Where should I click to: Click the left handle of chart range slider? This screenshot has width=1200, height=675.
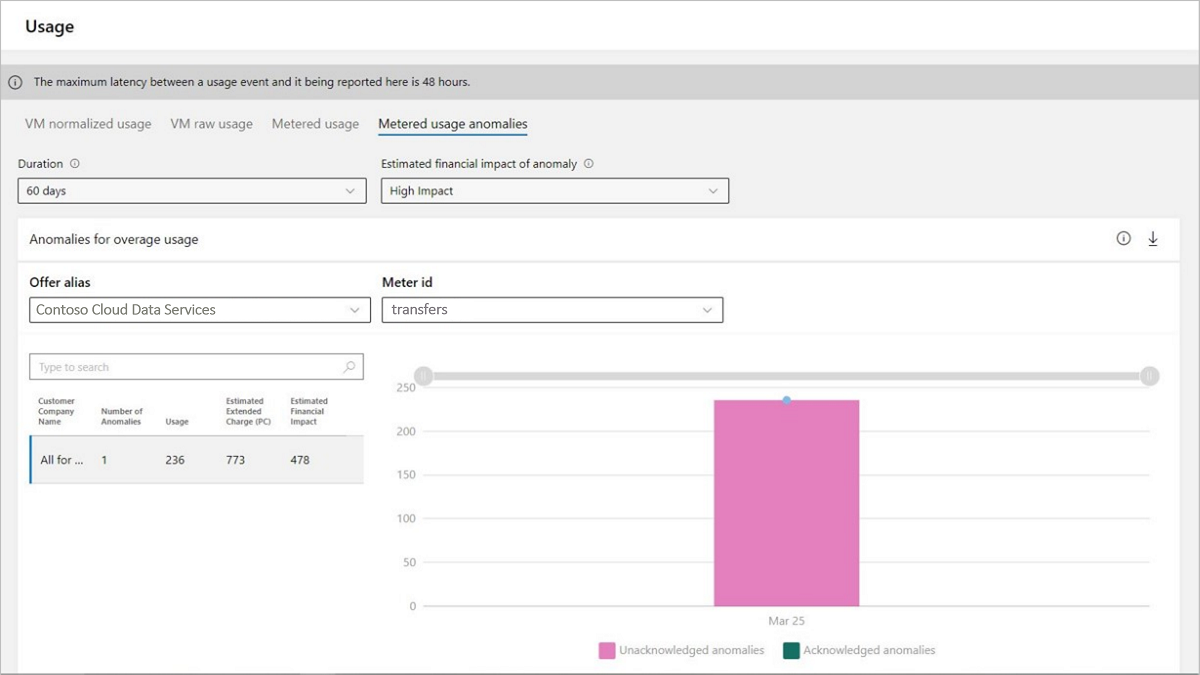point(423,376)
